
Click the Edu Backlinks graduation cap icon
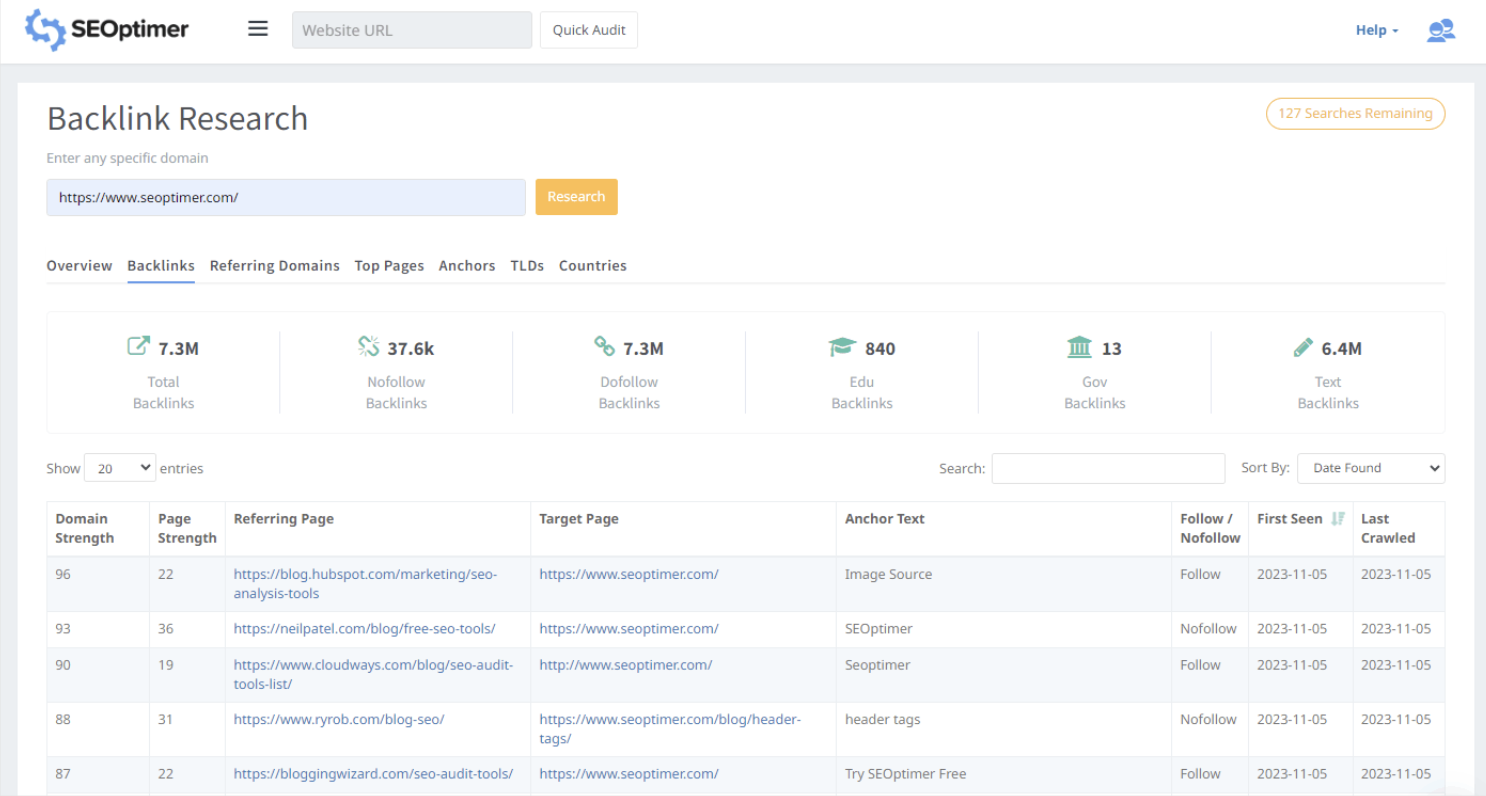coord(842,348)
